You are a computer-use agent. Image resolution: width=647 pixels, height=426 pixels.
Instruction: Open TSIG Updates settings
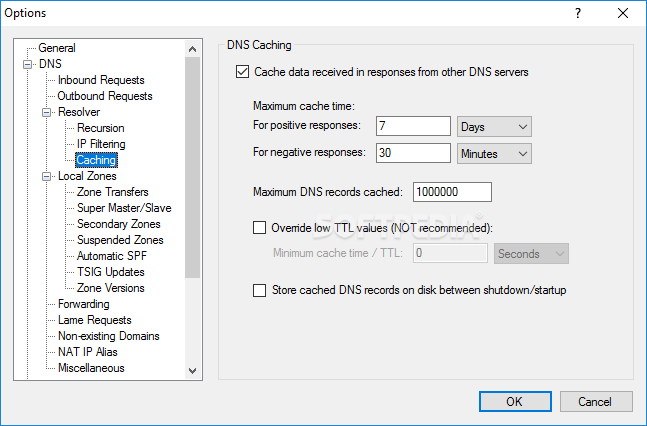111,272
